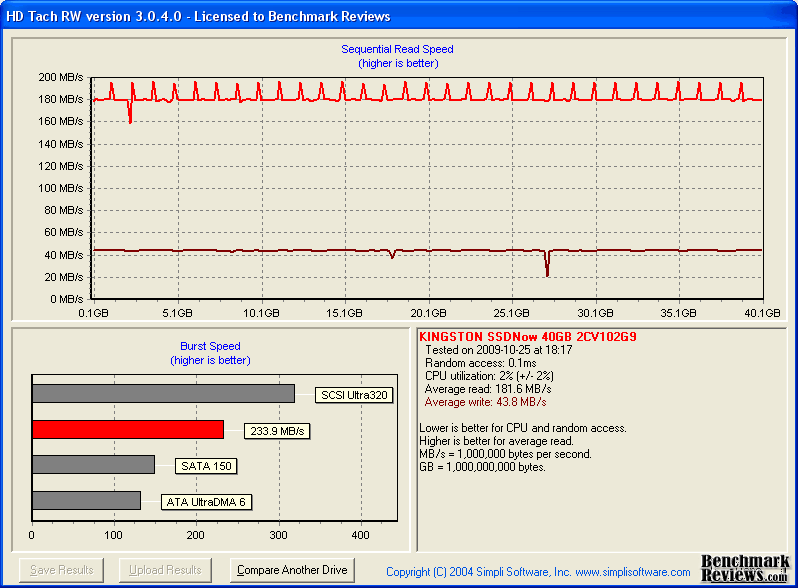Select the gray ATA UltraDMA 6 bar
Screen dimensions: 798x588
pos(86,500)
